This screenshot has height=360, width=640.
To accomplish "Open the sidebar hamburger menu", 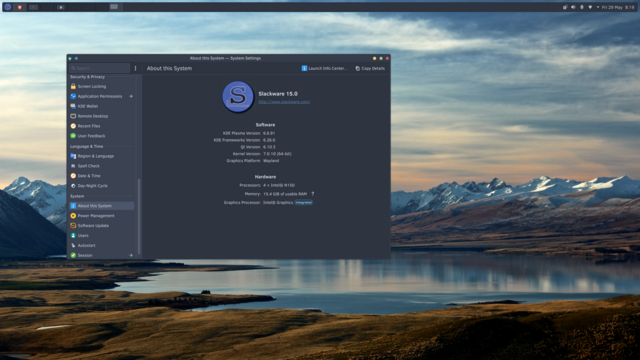I will (136, 68).
